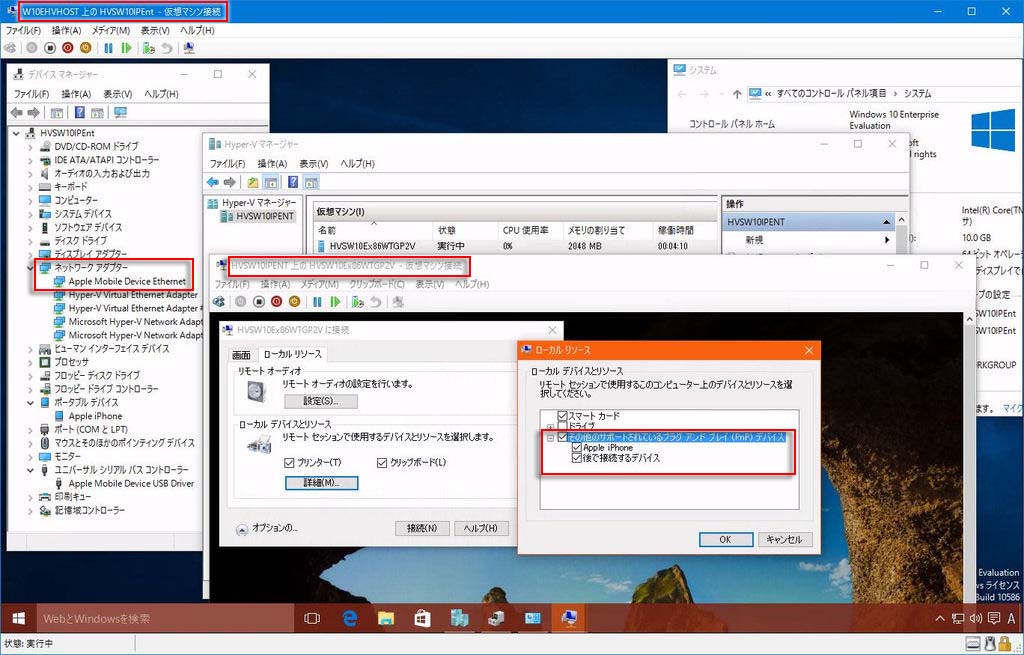1024x655 pixels.
Task: Click ヘルプ(H) button in connect dialog
Action: (x=481, y=528)
